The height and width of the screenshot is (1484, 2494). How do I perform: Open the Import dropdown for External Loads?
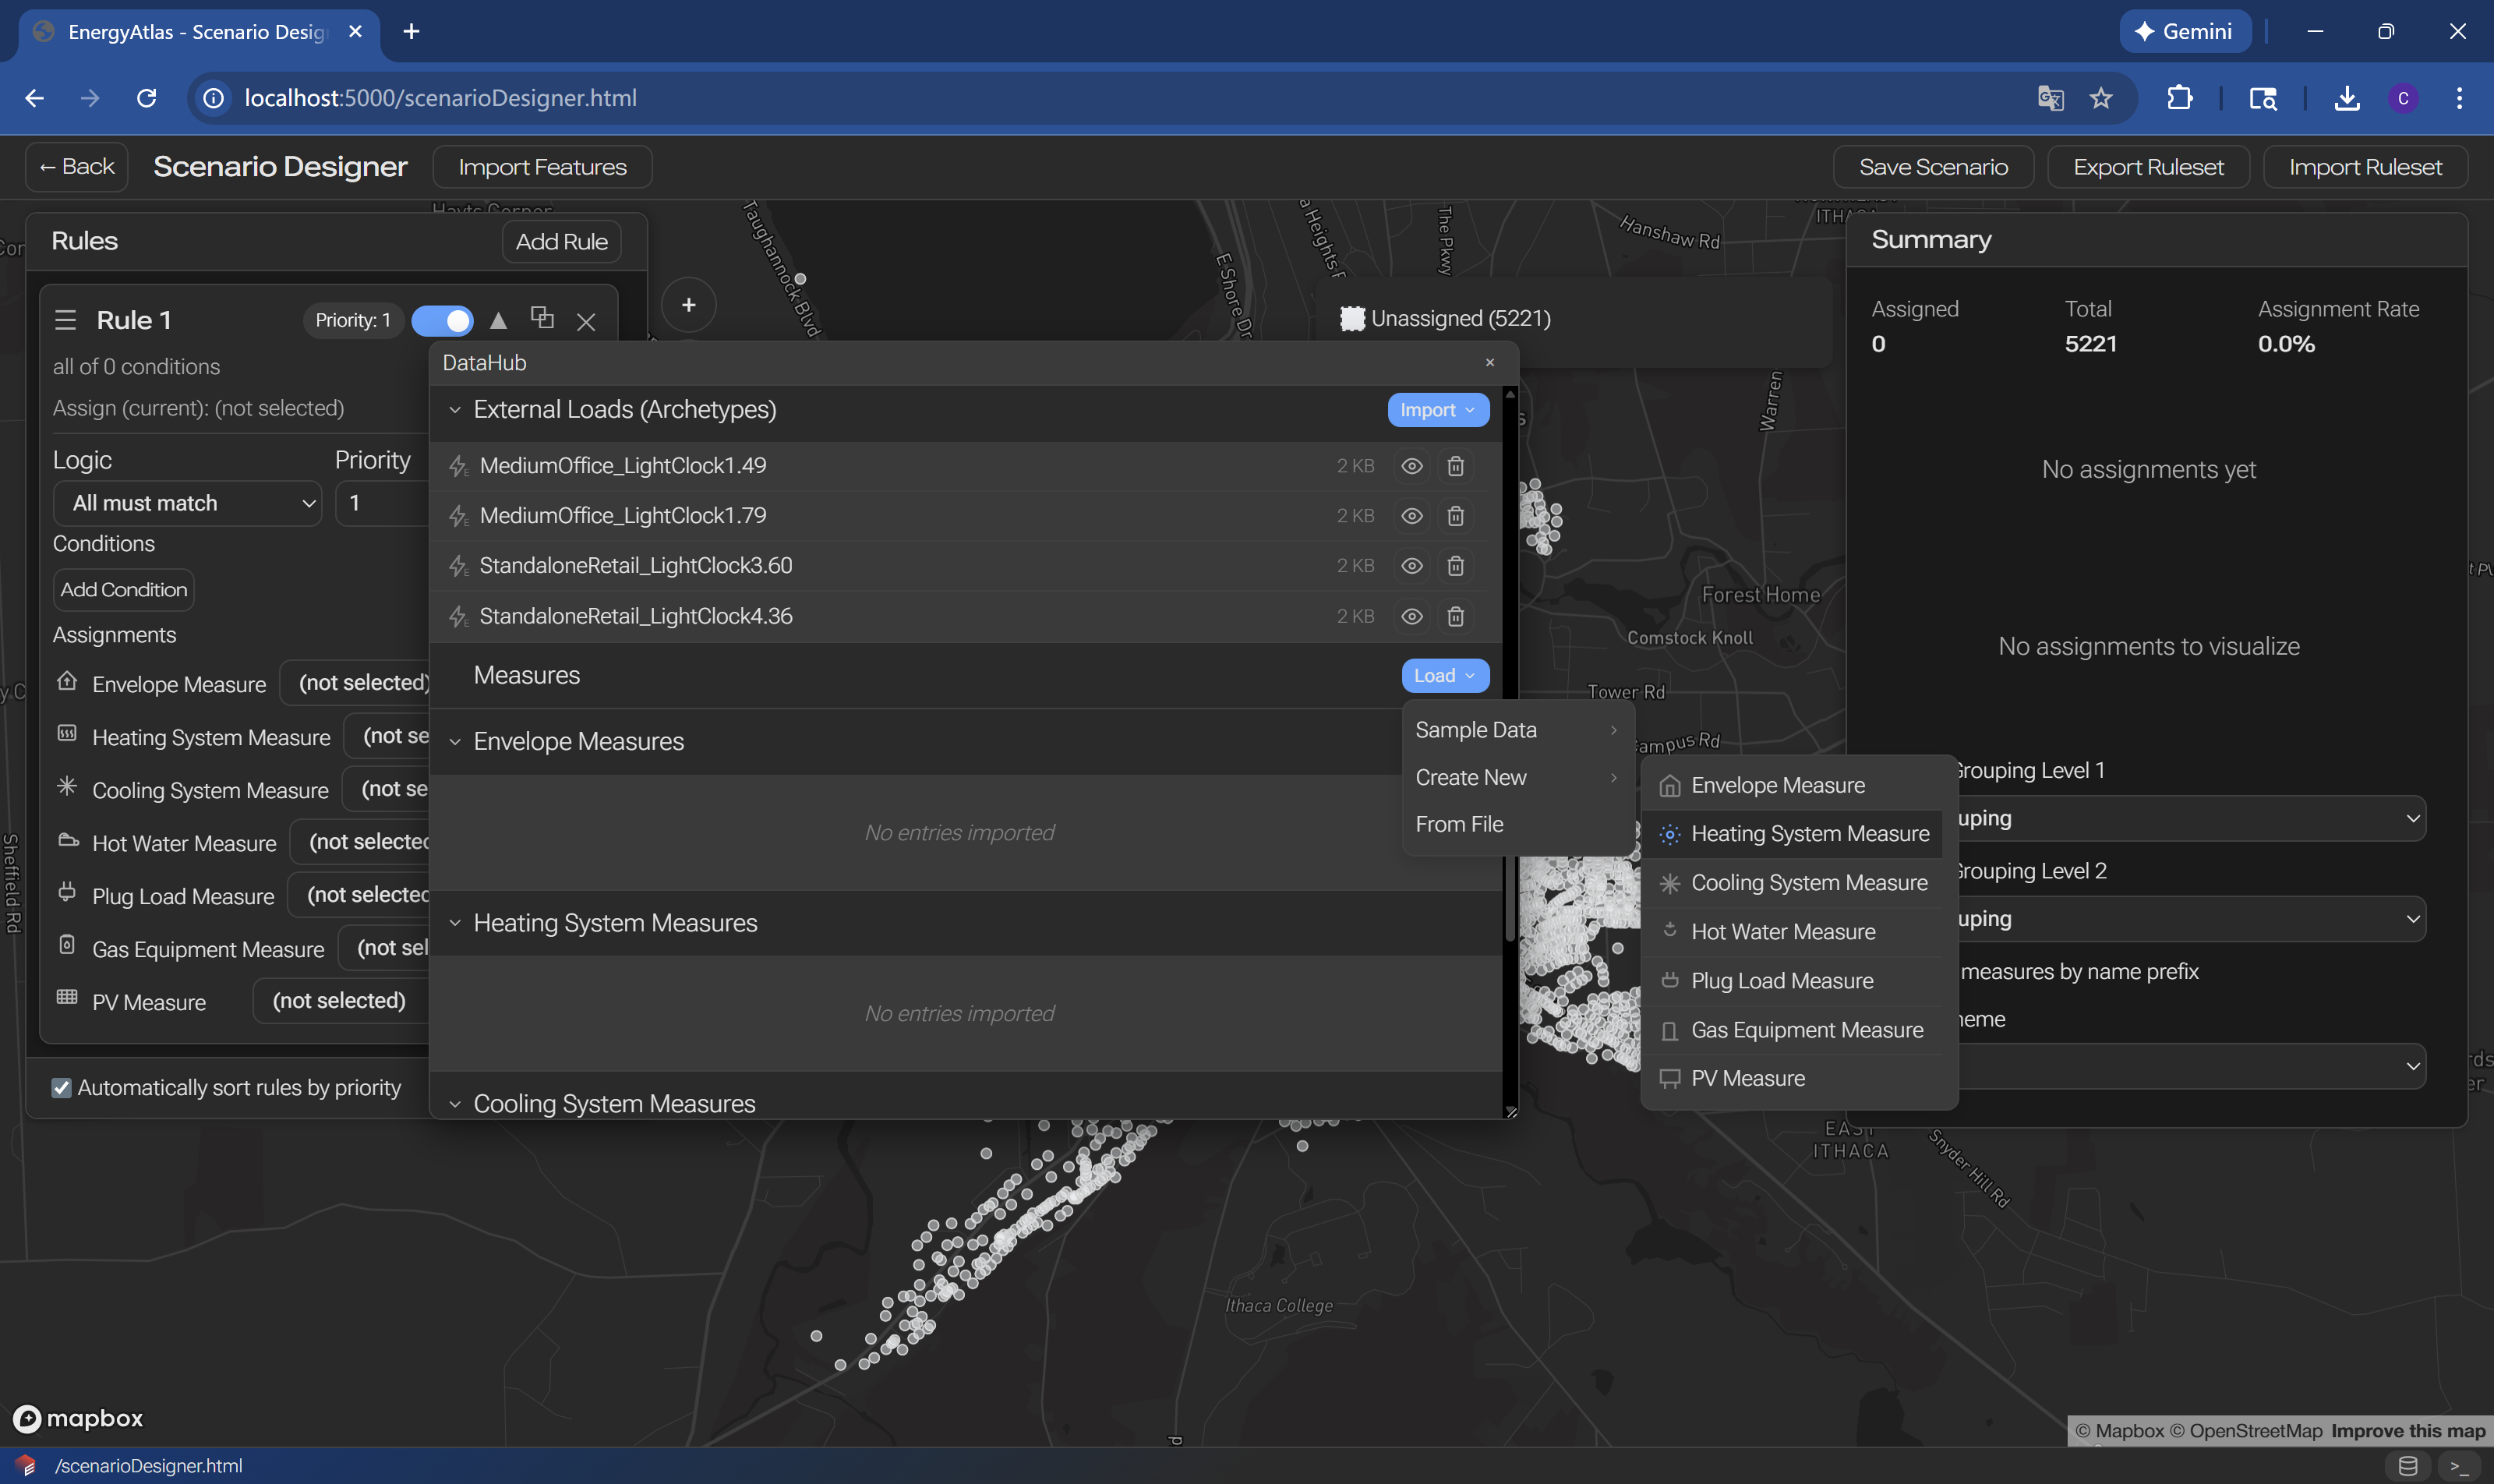coord(1437,410)
